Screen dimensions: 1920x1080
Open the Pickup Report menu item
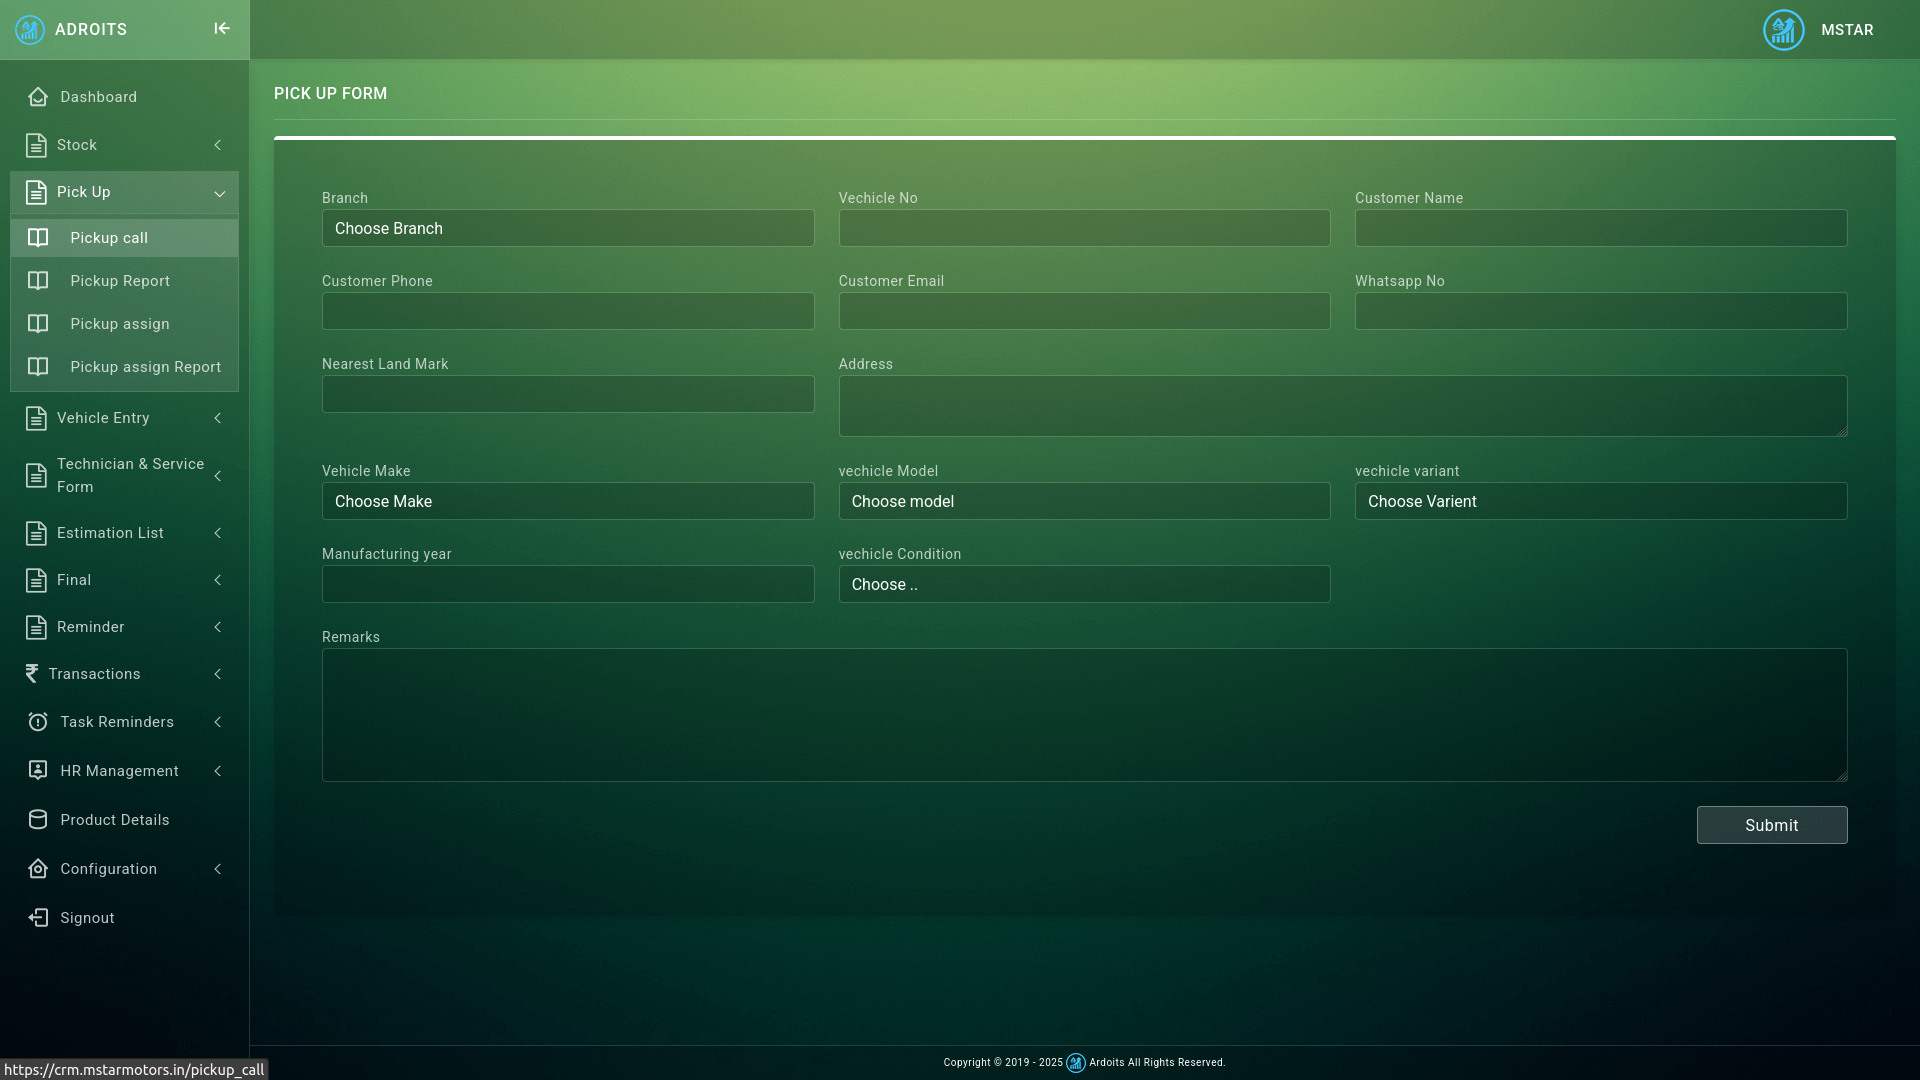(x=120, y=281)
